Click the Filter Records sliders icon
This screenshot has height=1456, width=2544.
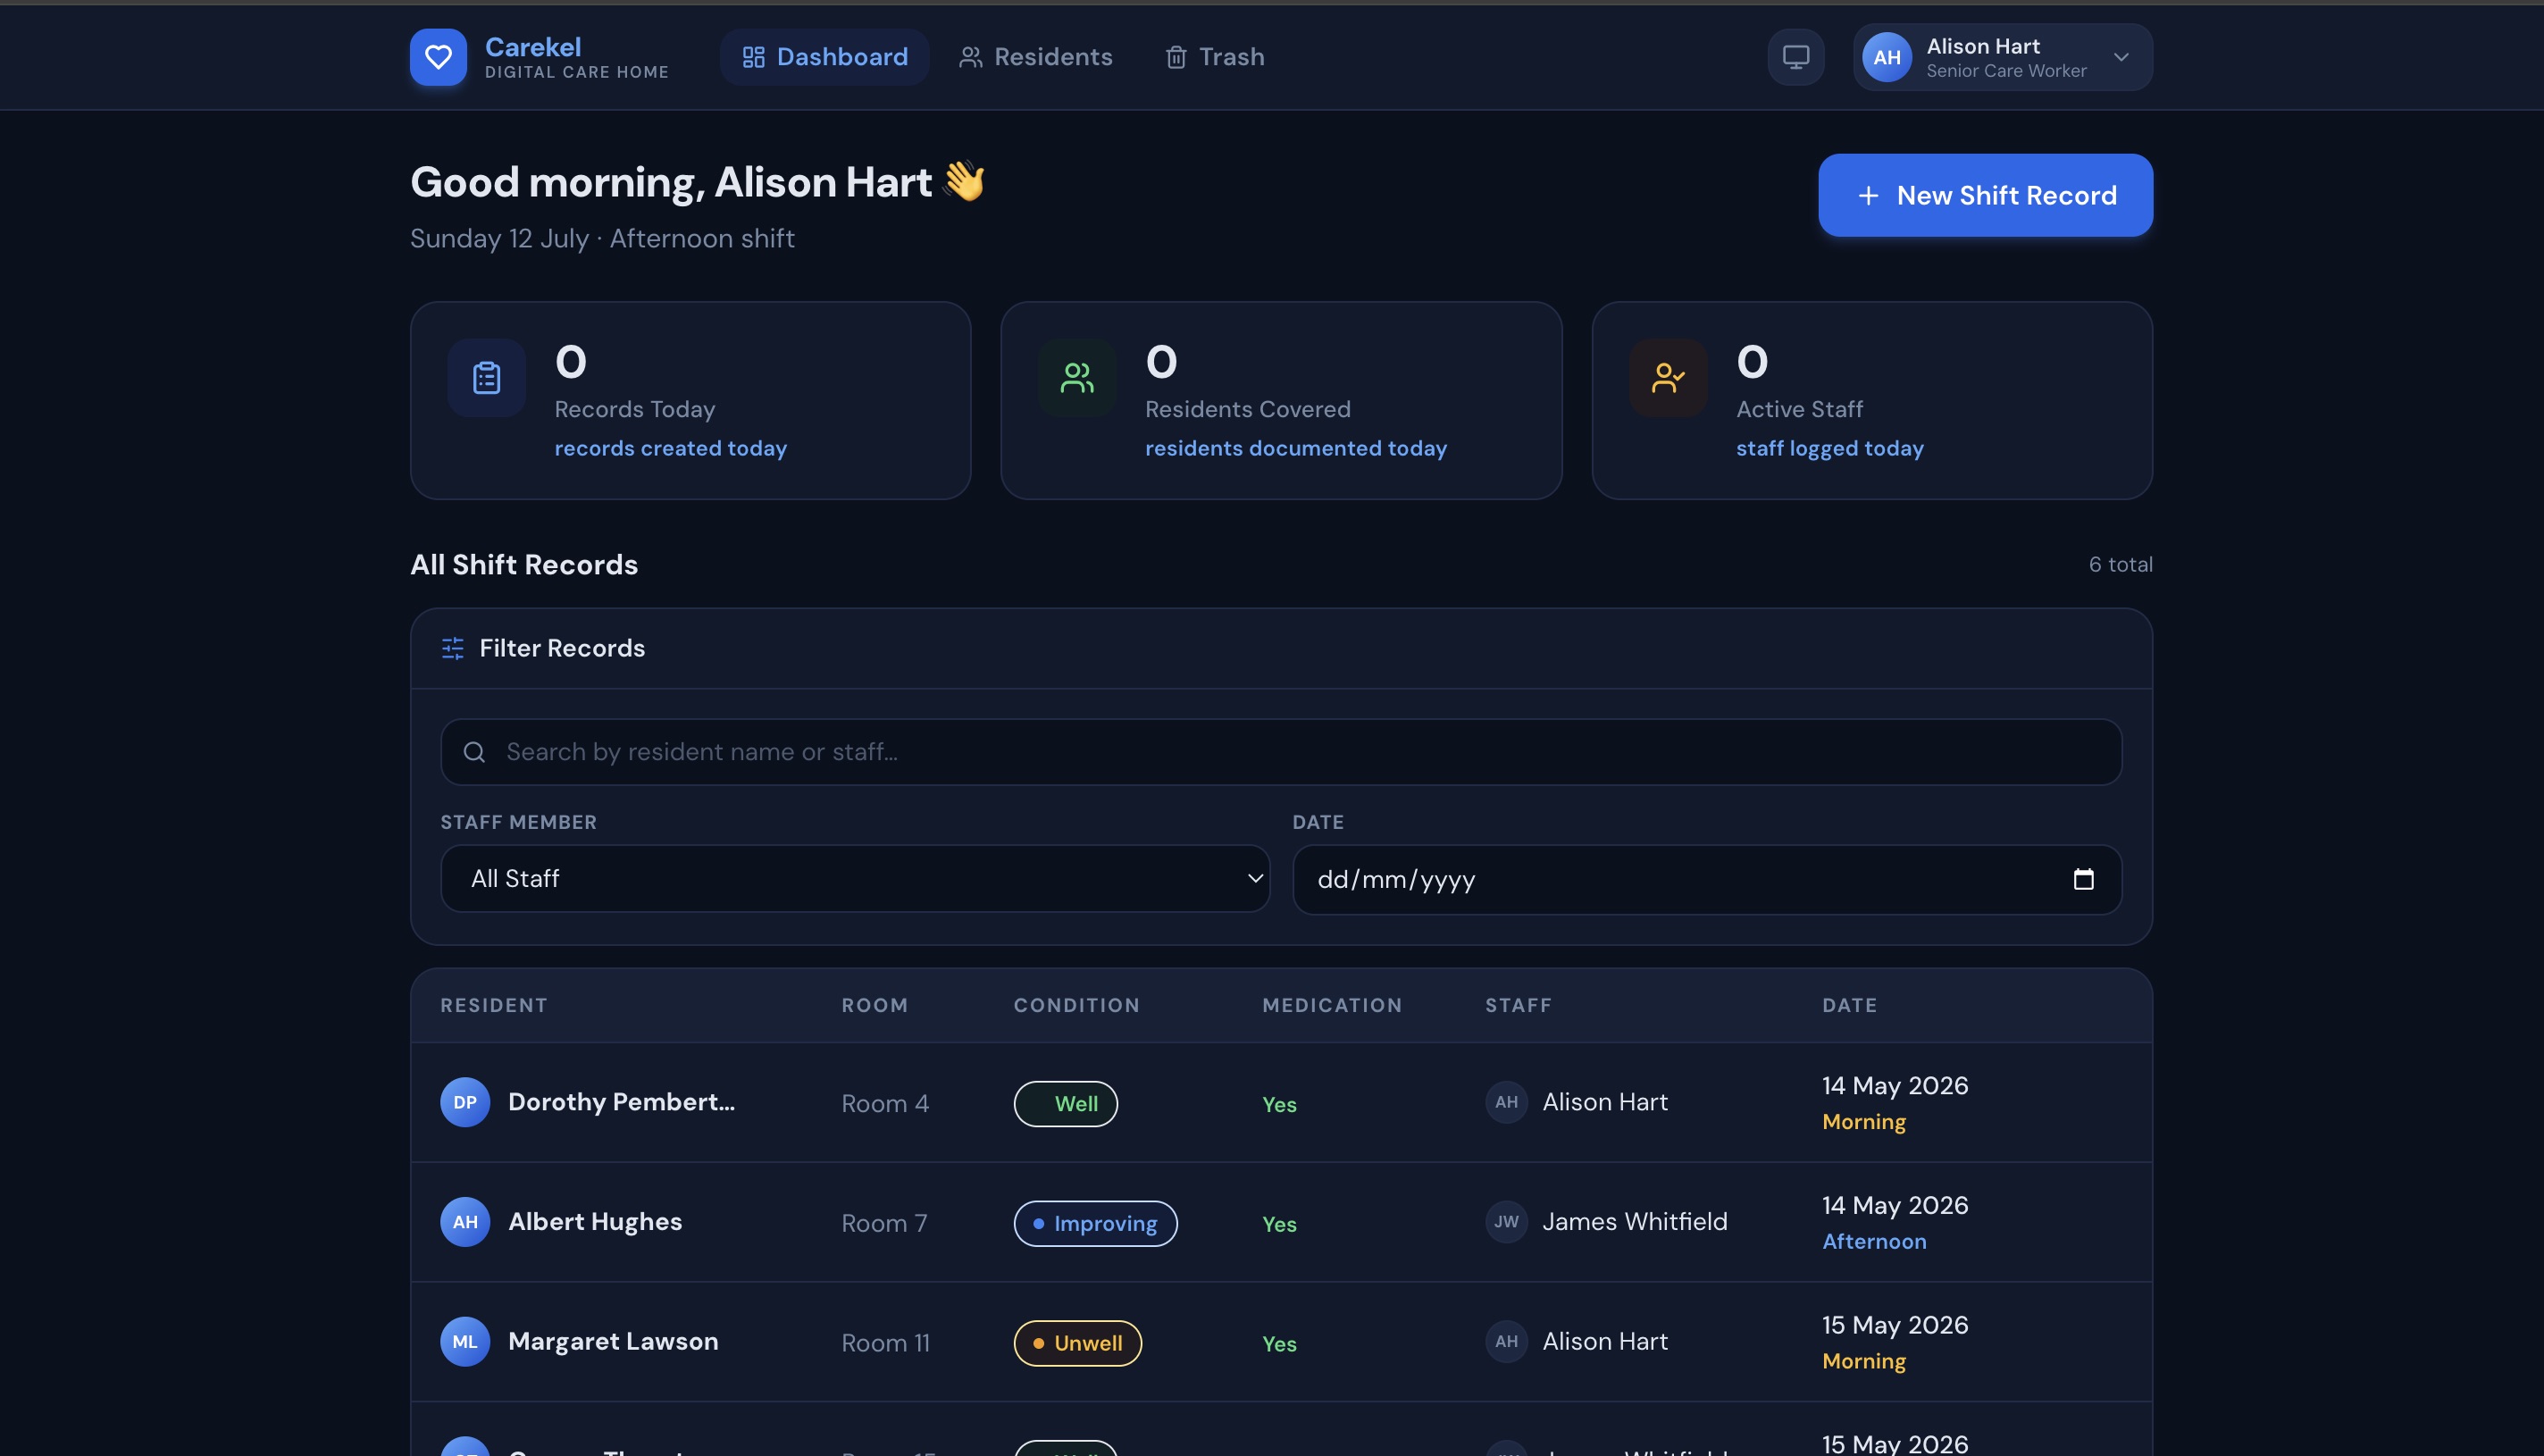point(453,648)
